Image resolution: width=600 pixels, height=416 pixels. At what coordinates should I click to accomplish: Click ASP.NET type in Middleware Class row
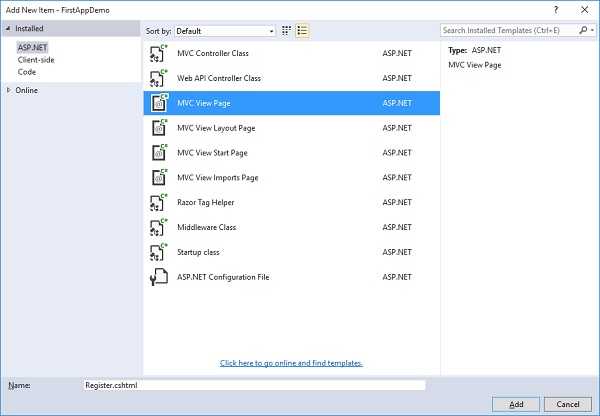[x=397, y=227]
